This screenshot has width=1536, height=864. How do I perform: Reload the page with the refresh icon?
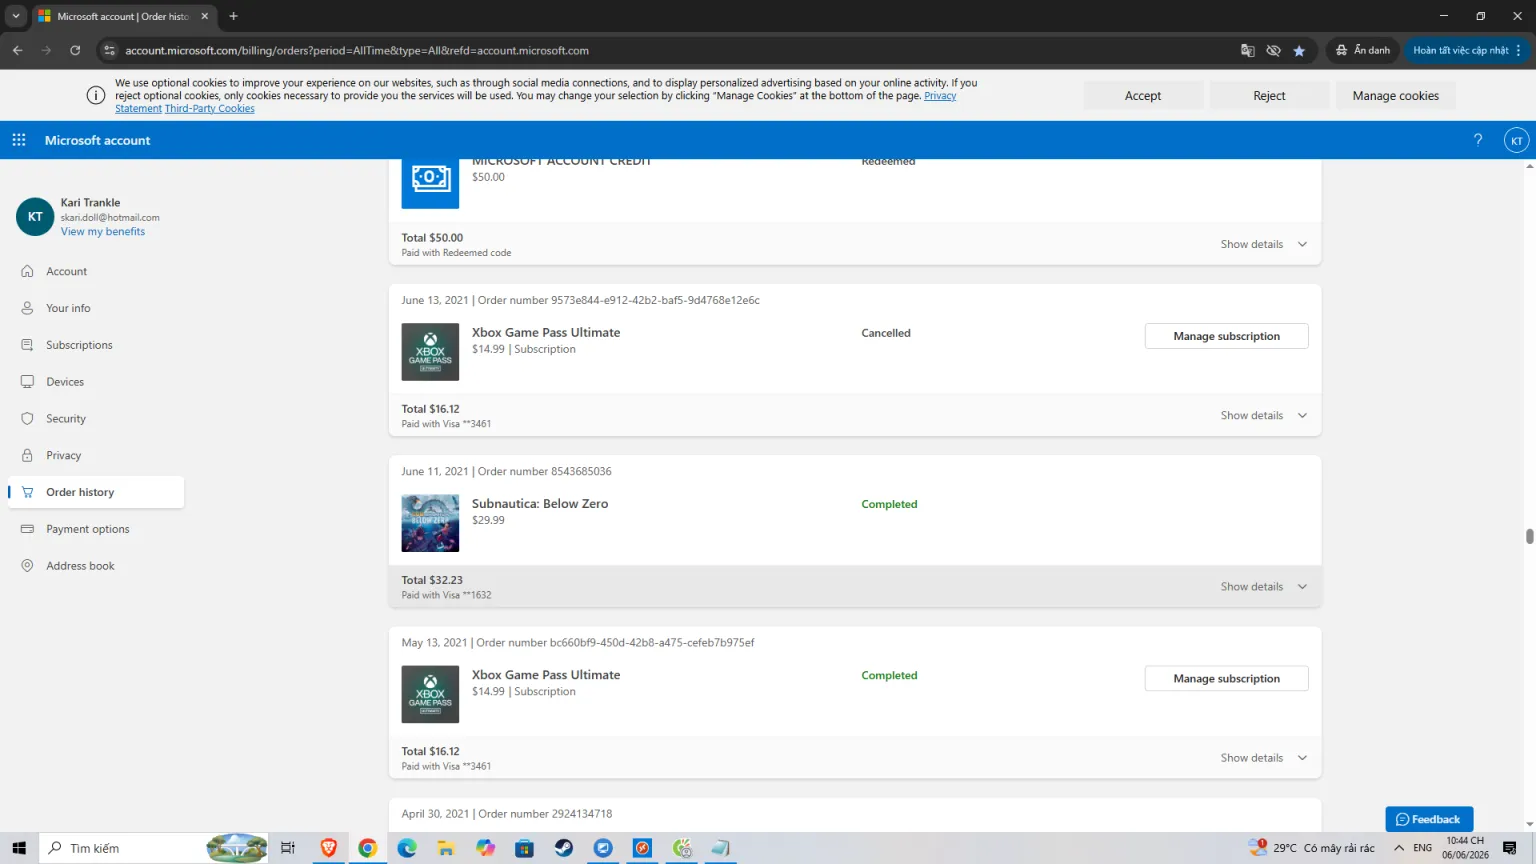(x=75, y=50)
